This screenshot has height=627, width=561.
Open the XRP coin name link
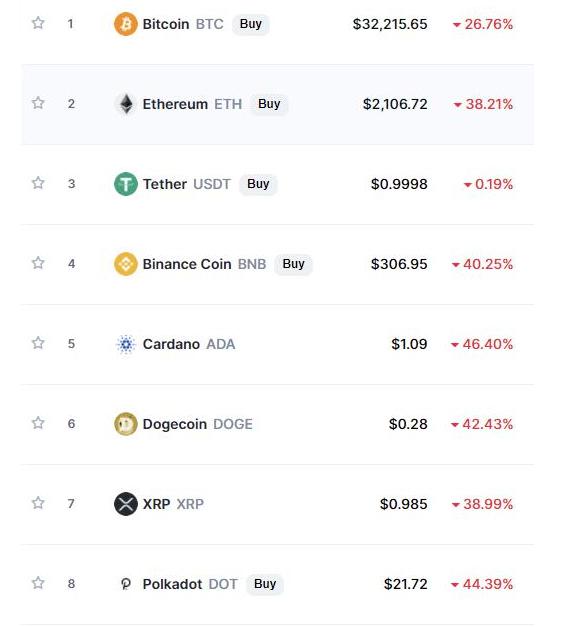click(156, 504)
